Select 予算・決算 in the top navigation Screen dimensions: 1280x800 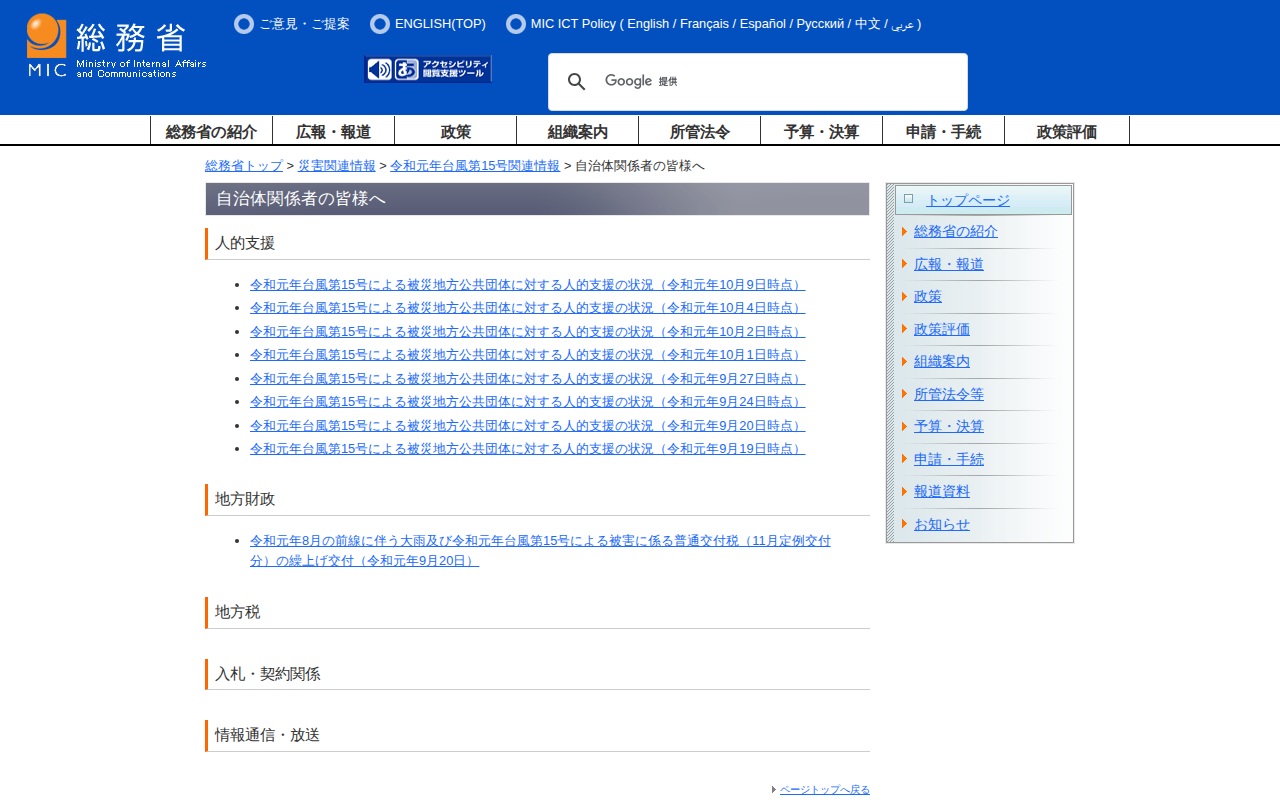click(821, 131)
